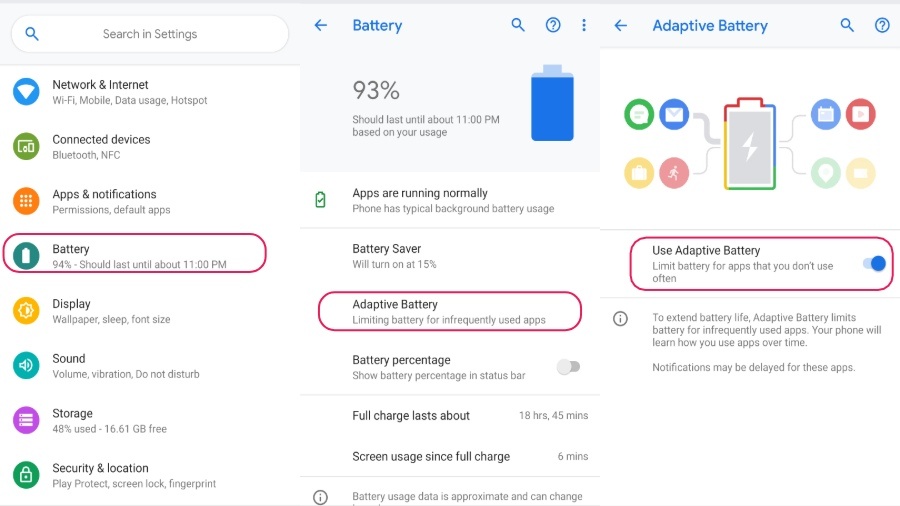Screen dimensions: 900x506
Task: Click the search icon in Battery header
Action: pyautogui.click(x=518, y=26)
